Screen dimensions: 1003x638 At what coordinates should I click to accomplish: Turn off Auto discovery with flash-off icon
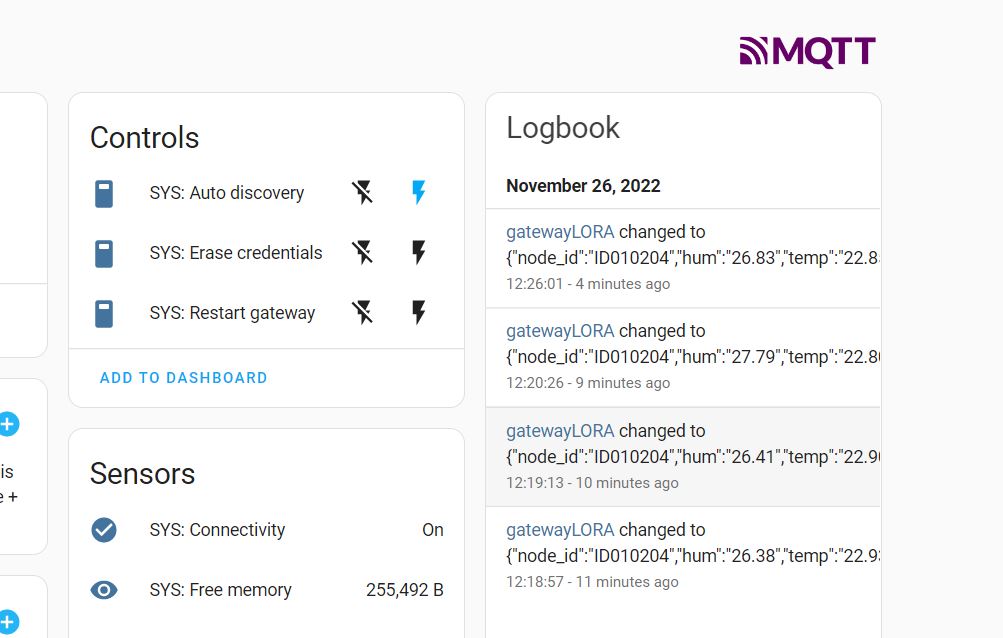coord(362,193)
